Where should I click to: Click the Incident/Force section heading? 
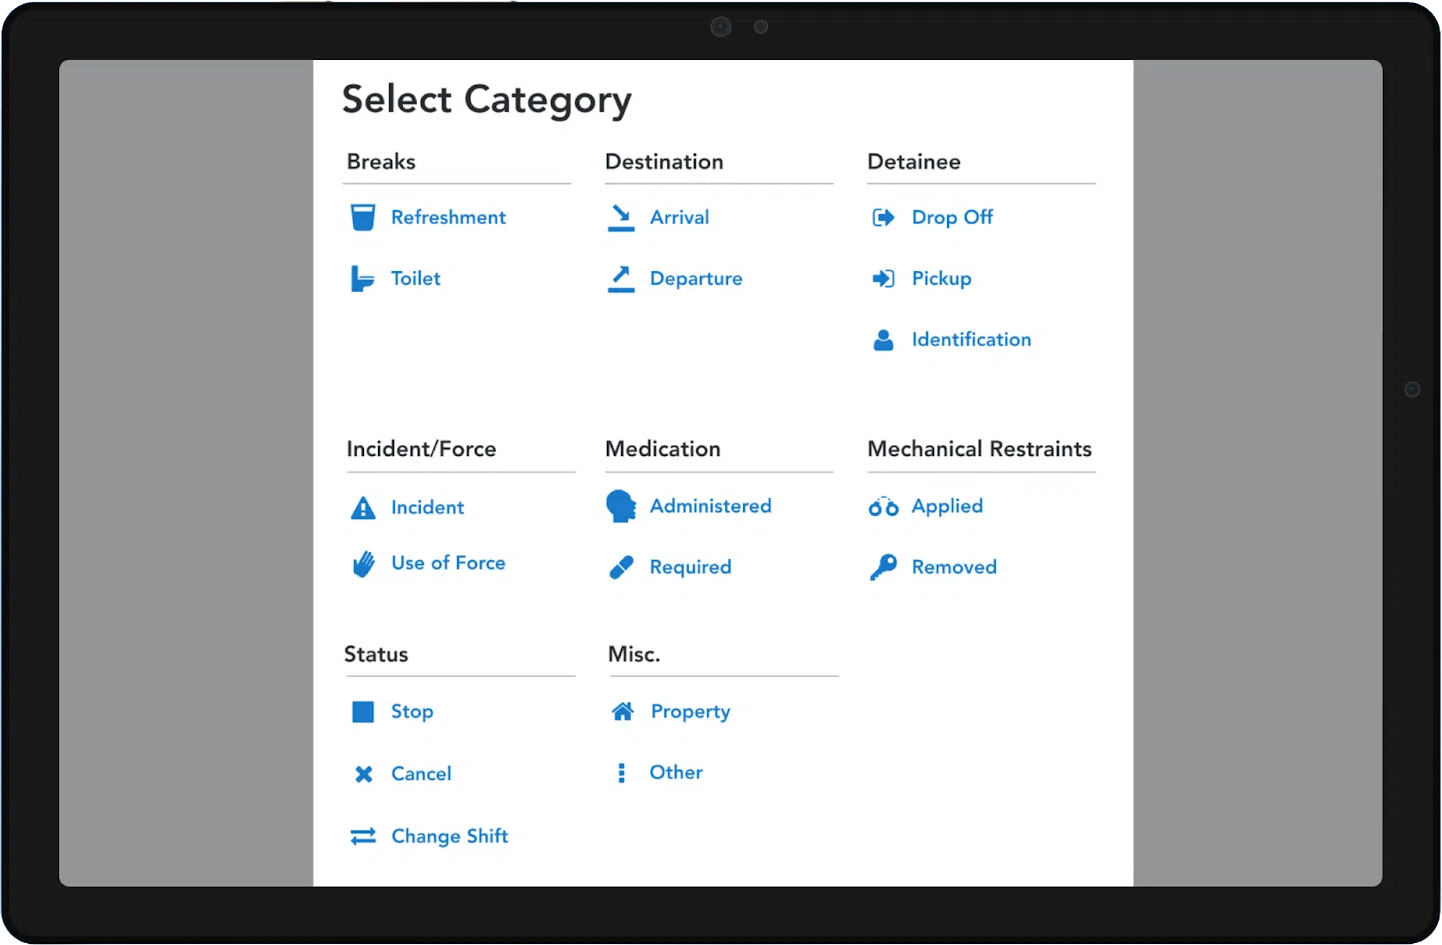click(421, 449)
